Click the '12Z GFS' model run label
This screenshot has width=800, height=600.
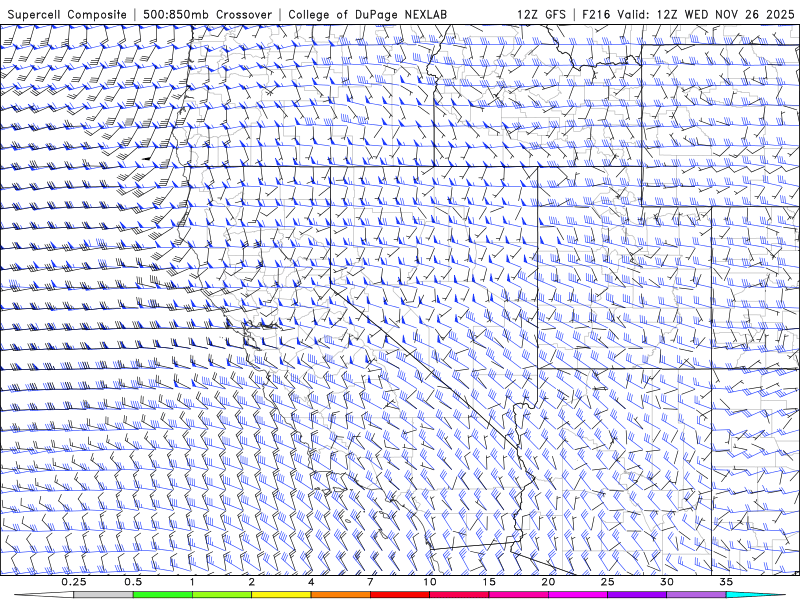click(x=541, y=14)
